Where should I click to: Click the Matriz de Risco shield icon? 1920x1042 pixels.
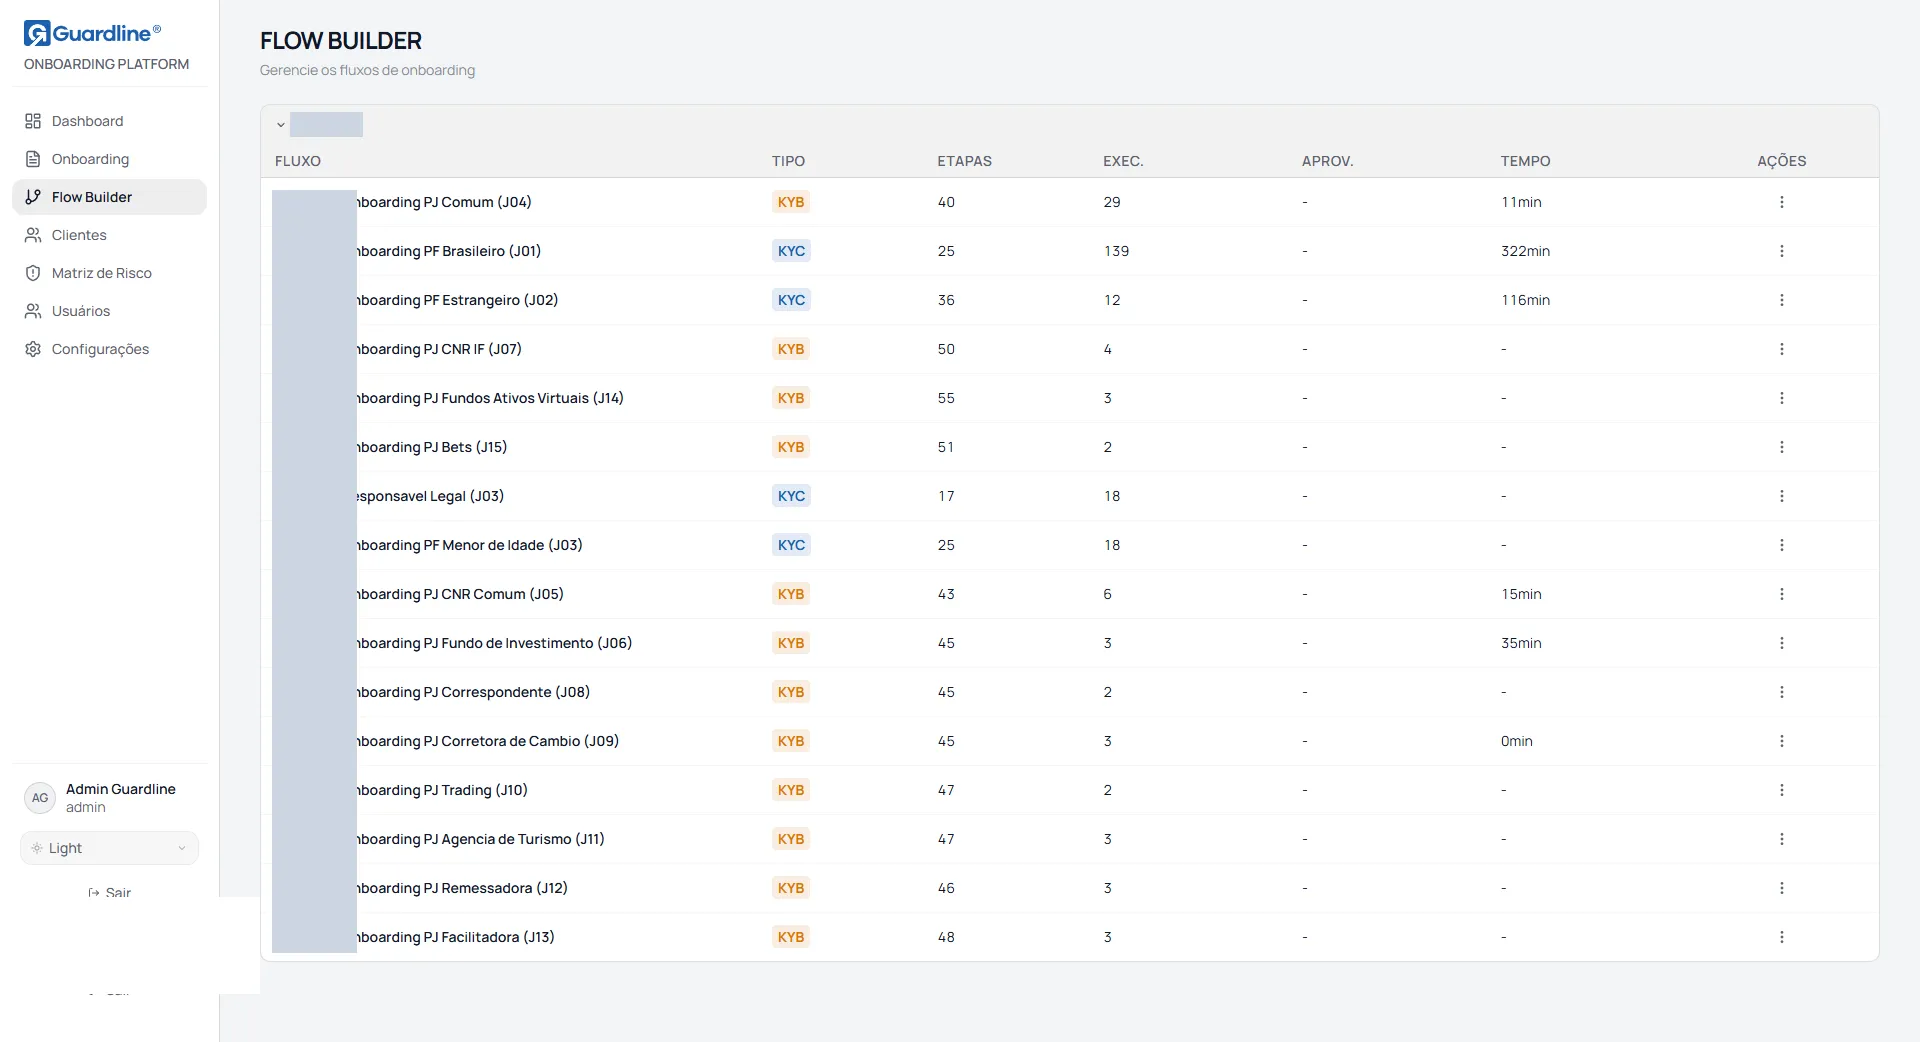pos(33,273)
